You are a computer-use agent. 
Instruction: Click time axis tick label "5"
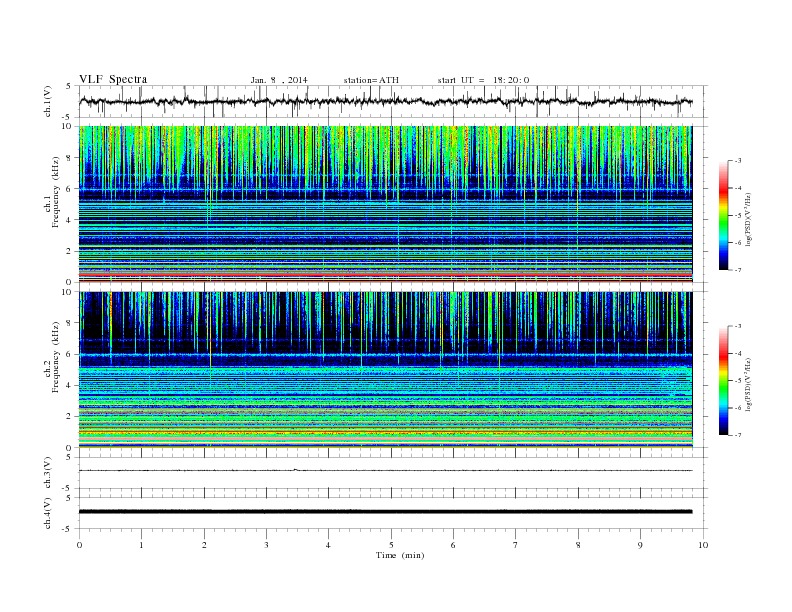pos(391,545)
